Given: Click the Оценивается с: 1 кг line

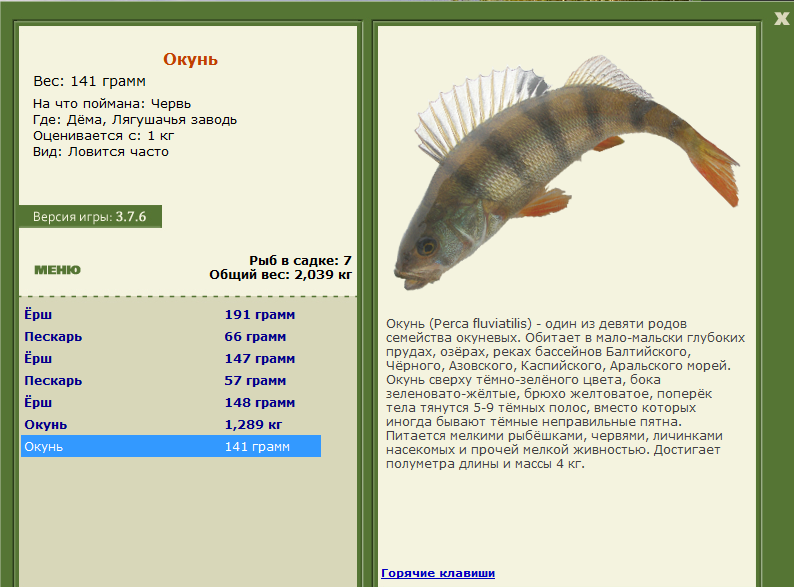Looking at the screenshot, I should (104, 136).
